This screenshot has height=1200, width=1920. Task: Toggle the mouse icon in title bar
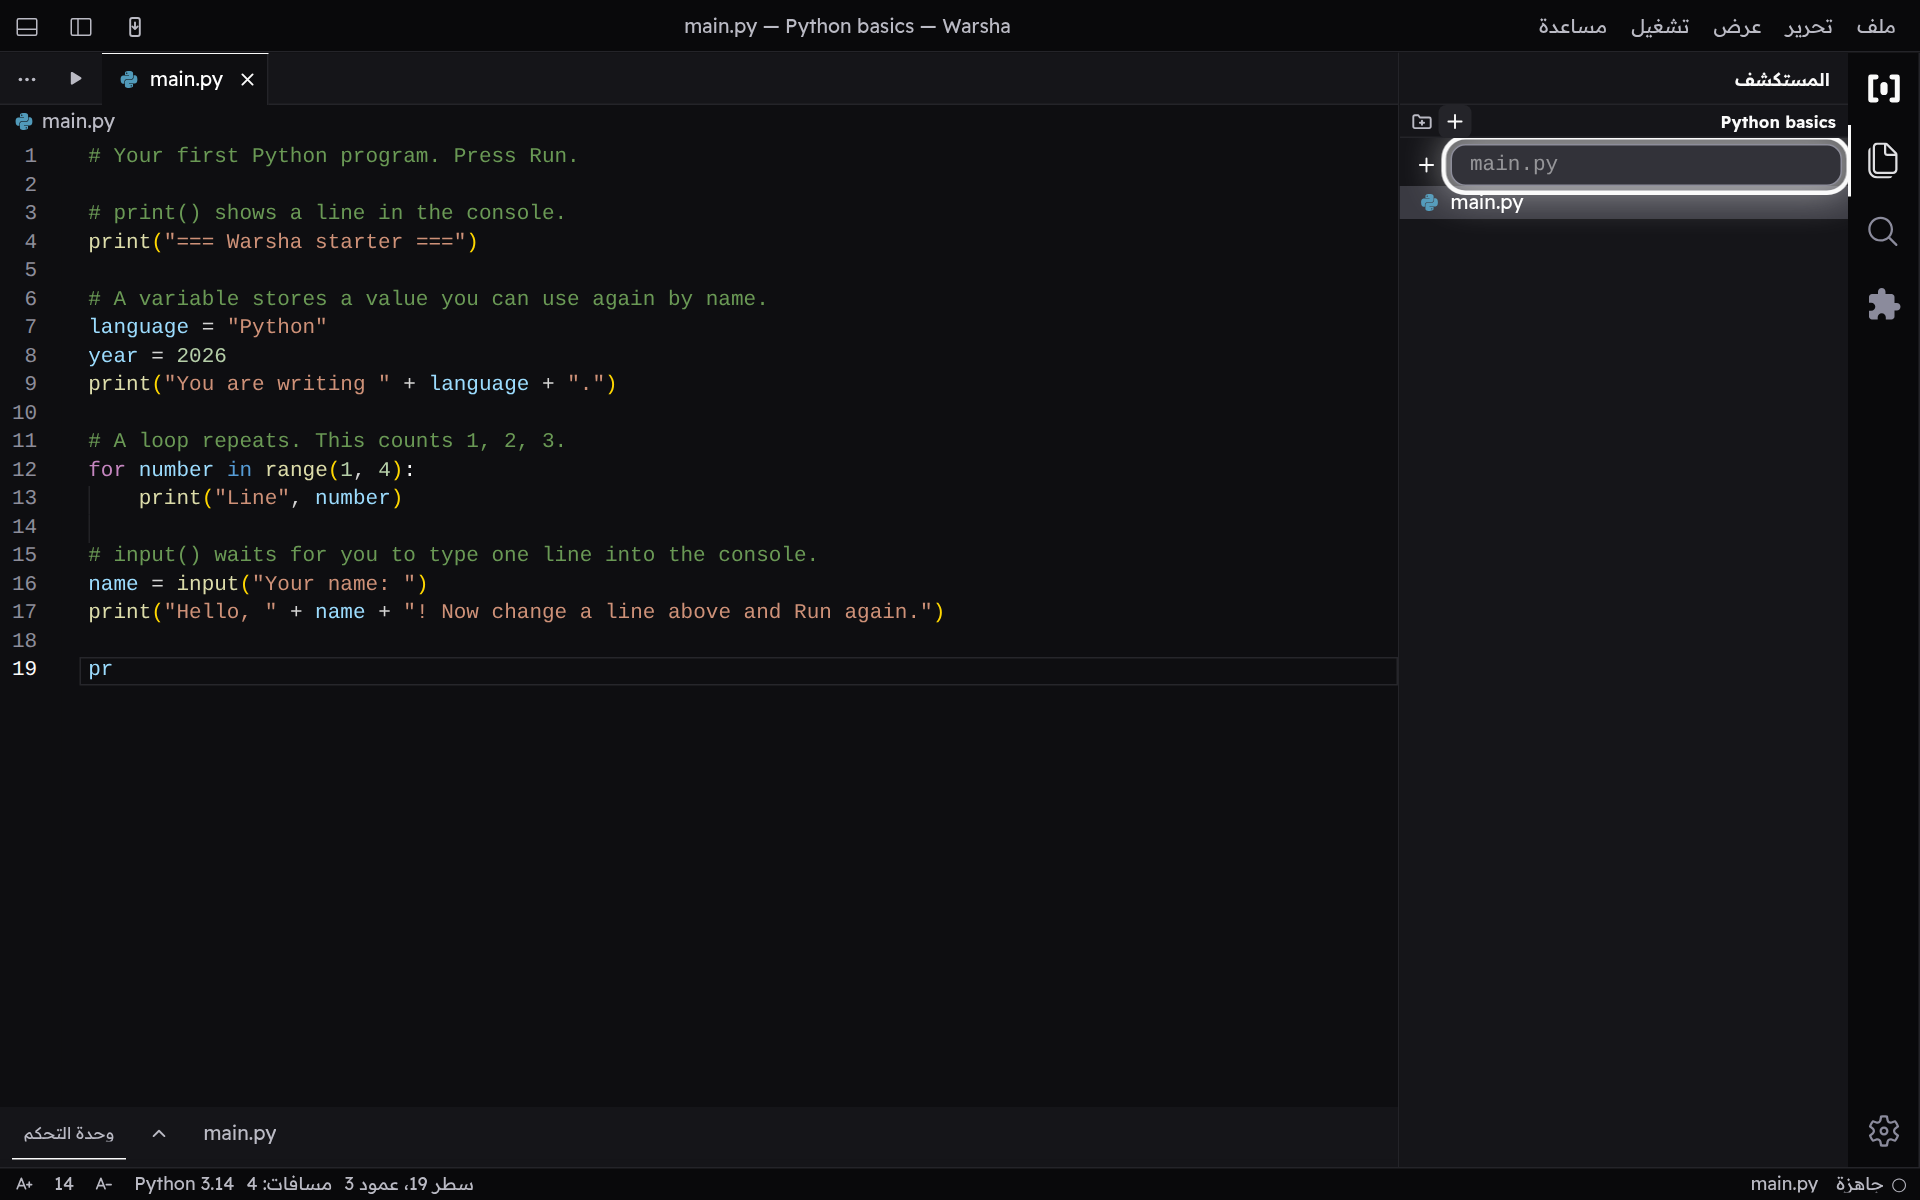[x=135, y=27]
